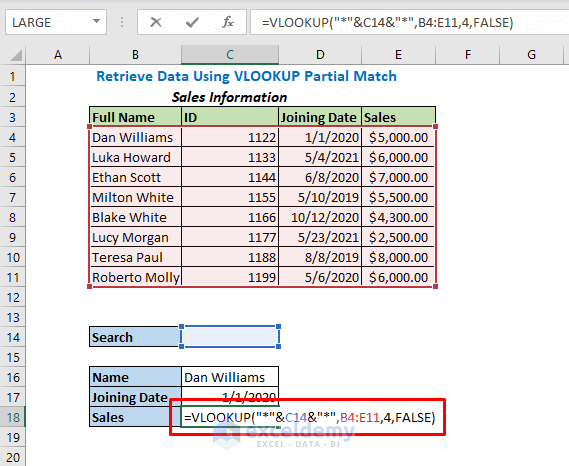Click ID cell 1144
The height and width of the screenshot is (466, 569).
(x=230, y=177)
